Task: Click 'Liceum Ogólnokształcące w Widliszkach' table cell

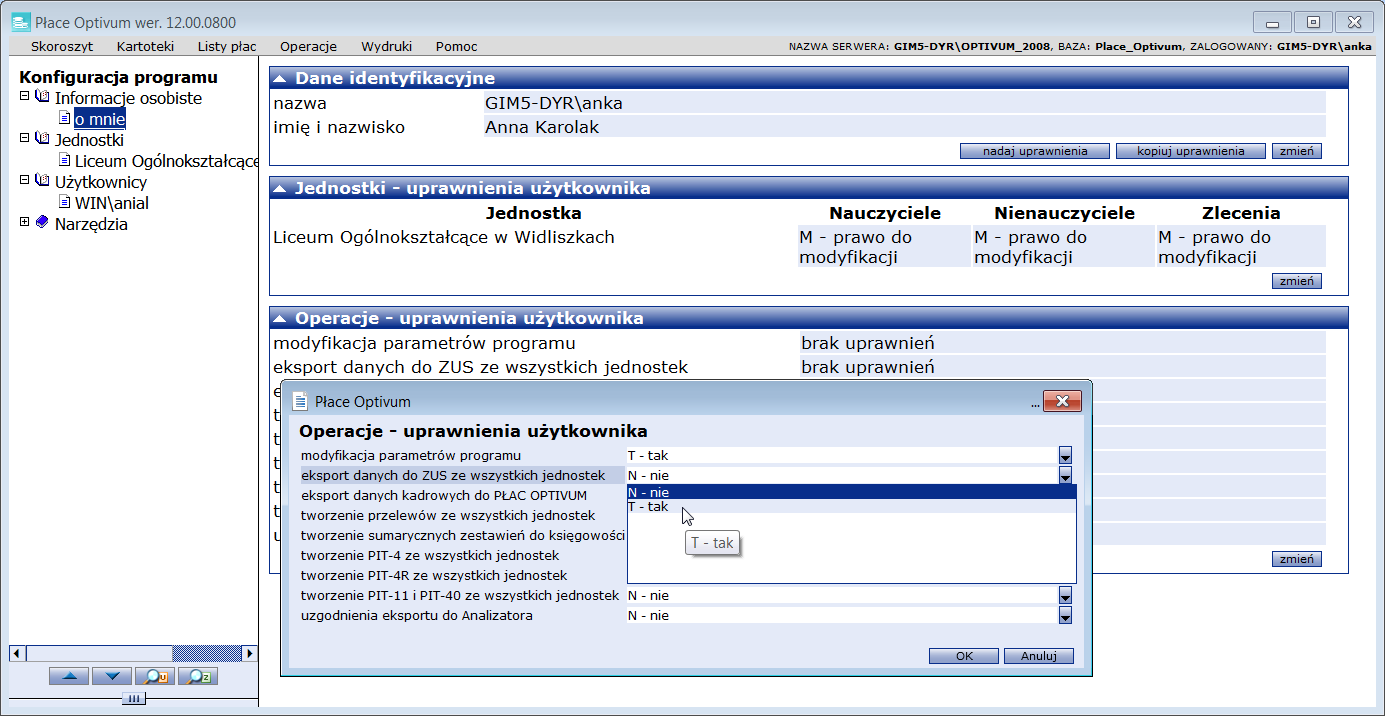Action: point(444,237)
